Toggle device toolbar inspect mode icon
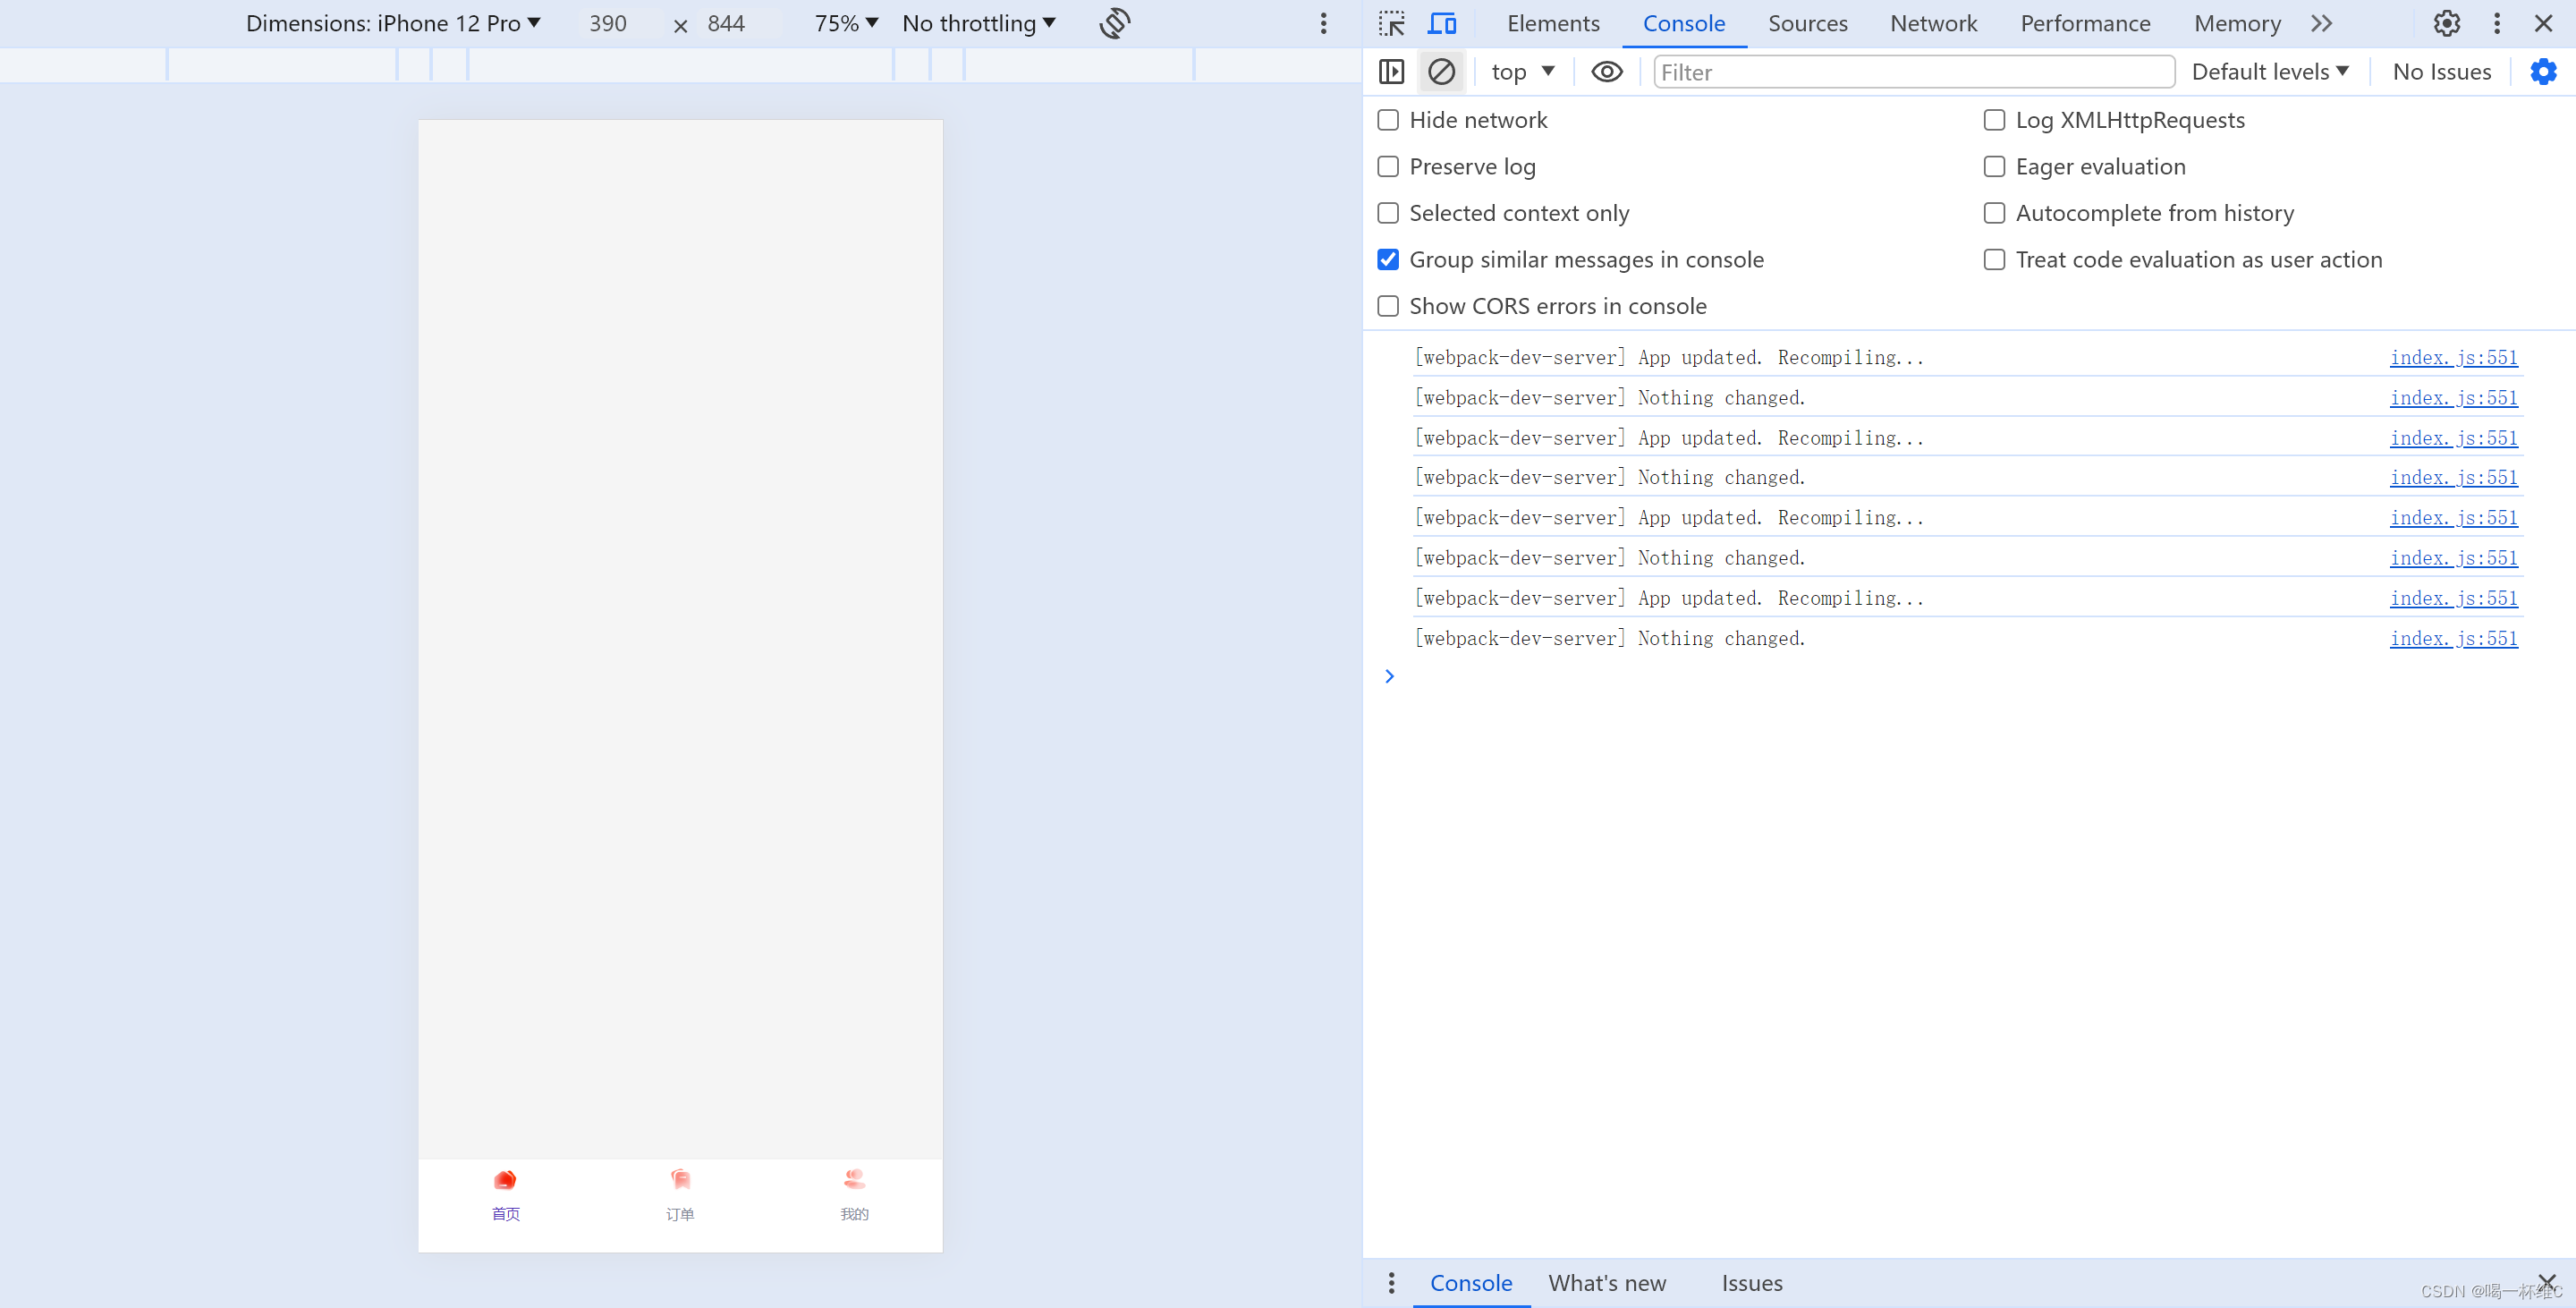This screenshot has width=2576, height=1308. 1442,21
